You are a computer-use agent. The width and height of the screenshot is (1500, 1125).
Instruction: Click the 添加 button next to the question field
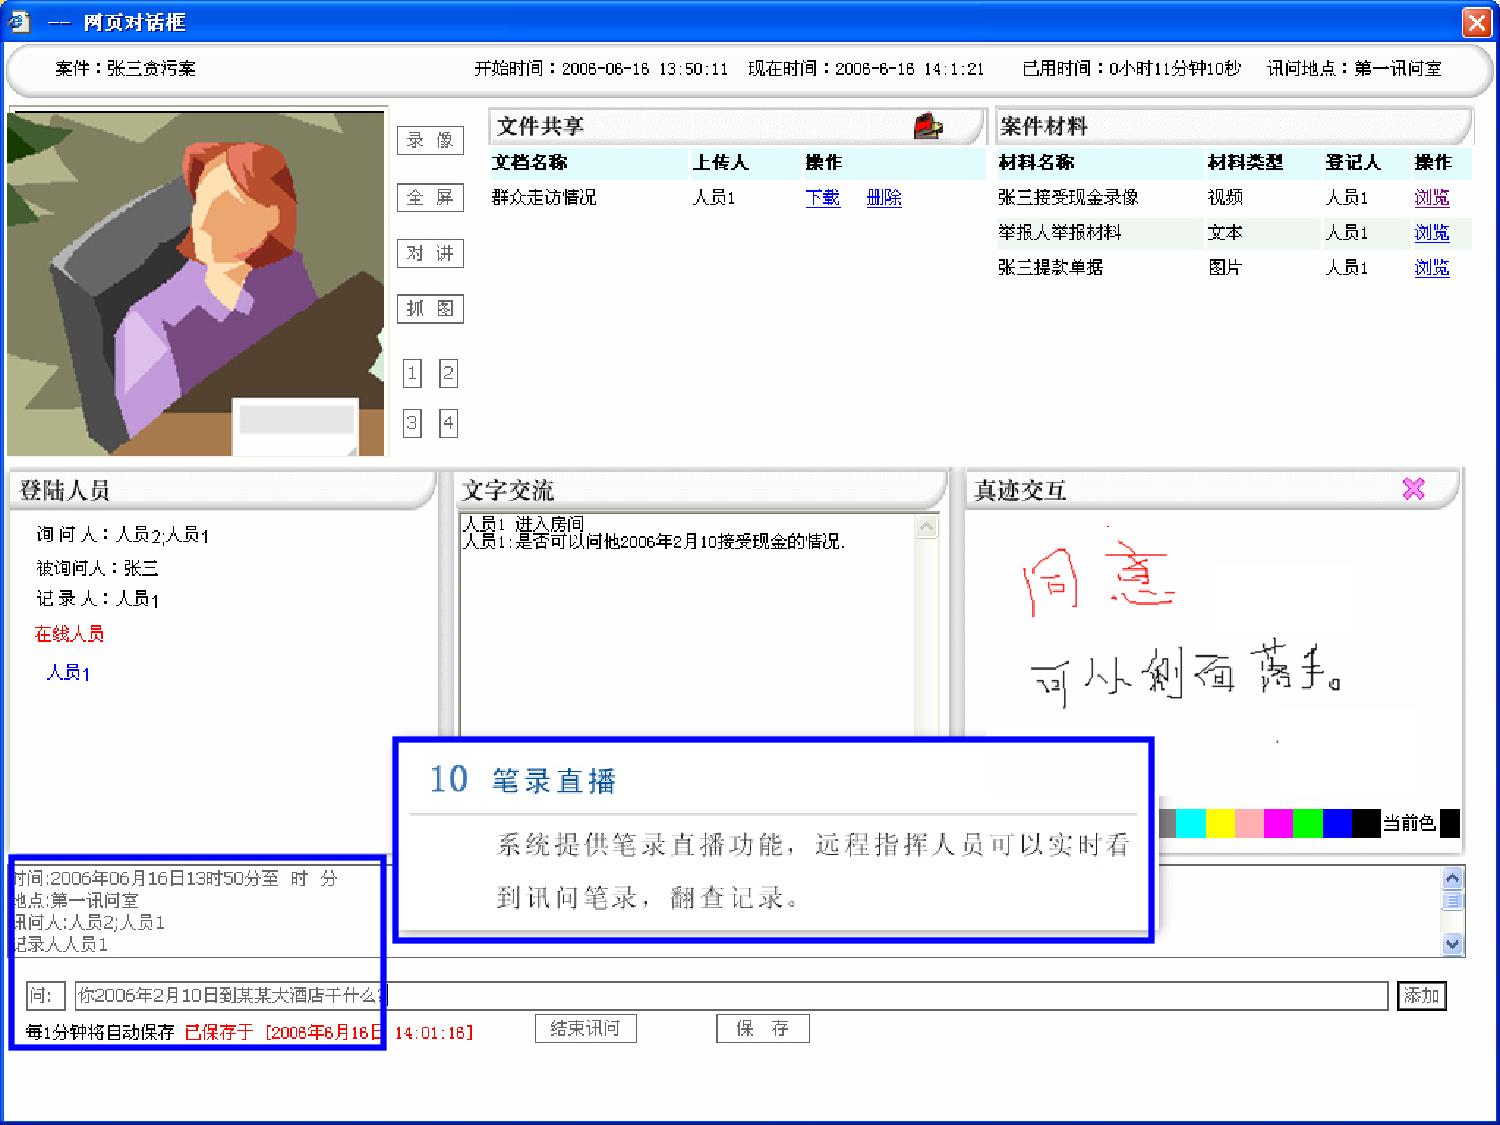pos(1421,995)
